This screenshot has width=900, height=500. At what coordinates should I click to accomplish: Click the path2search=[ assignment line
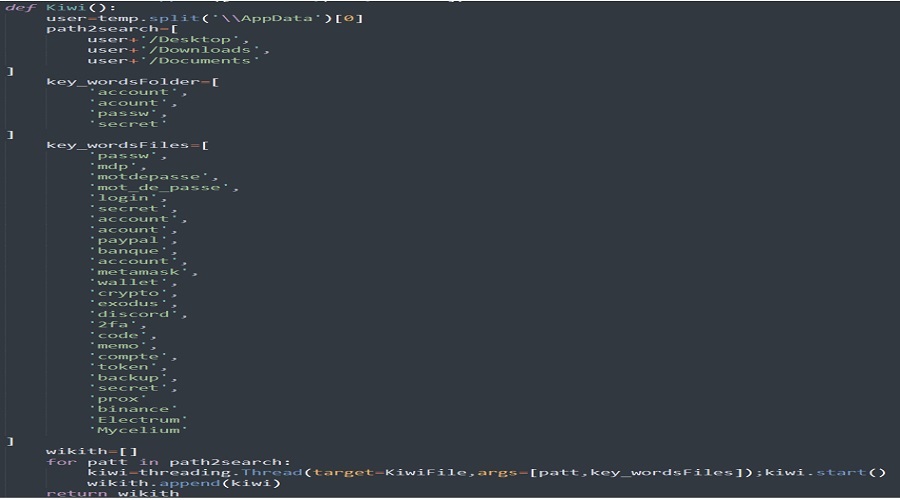[x=112, y=29]
